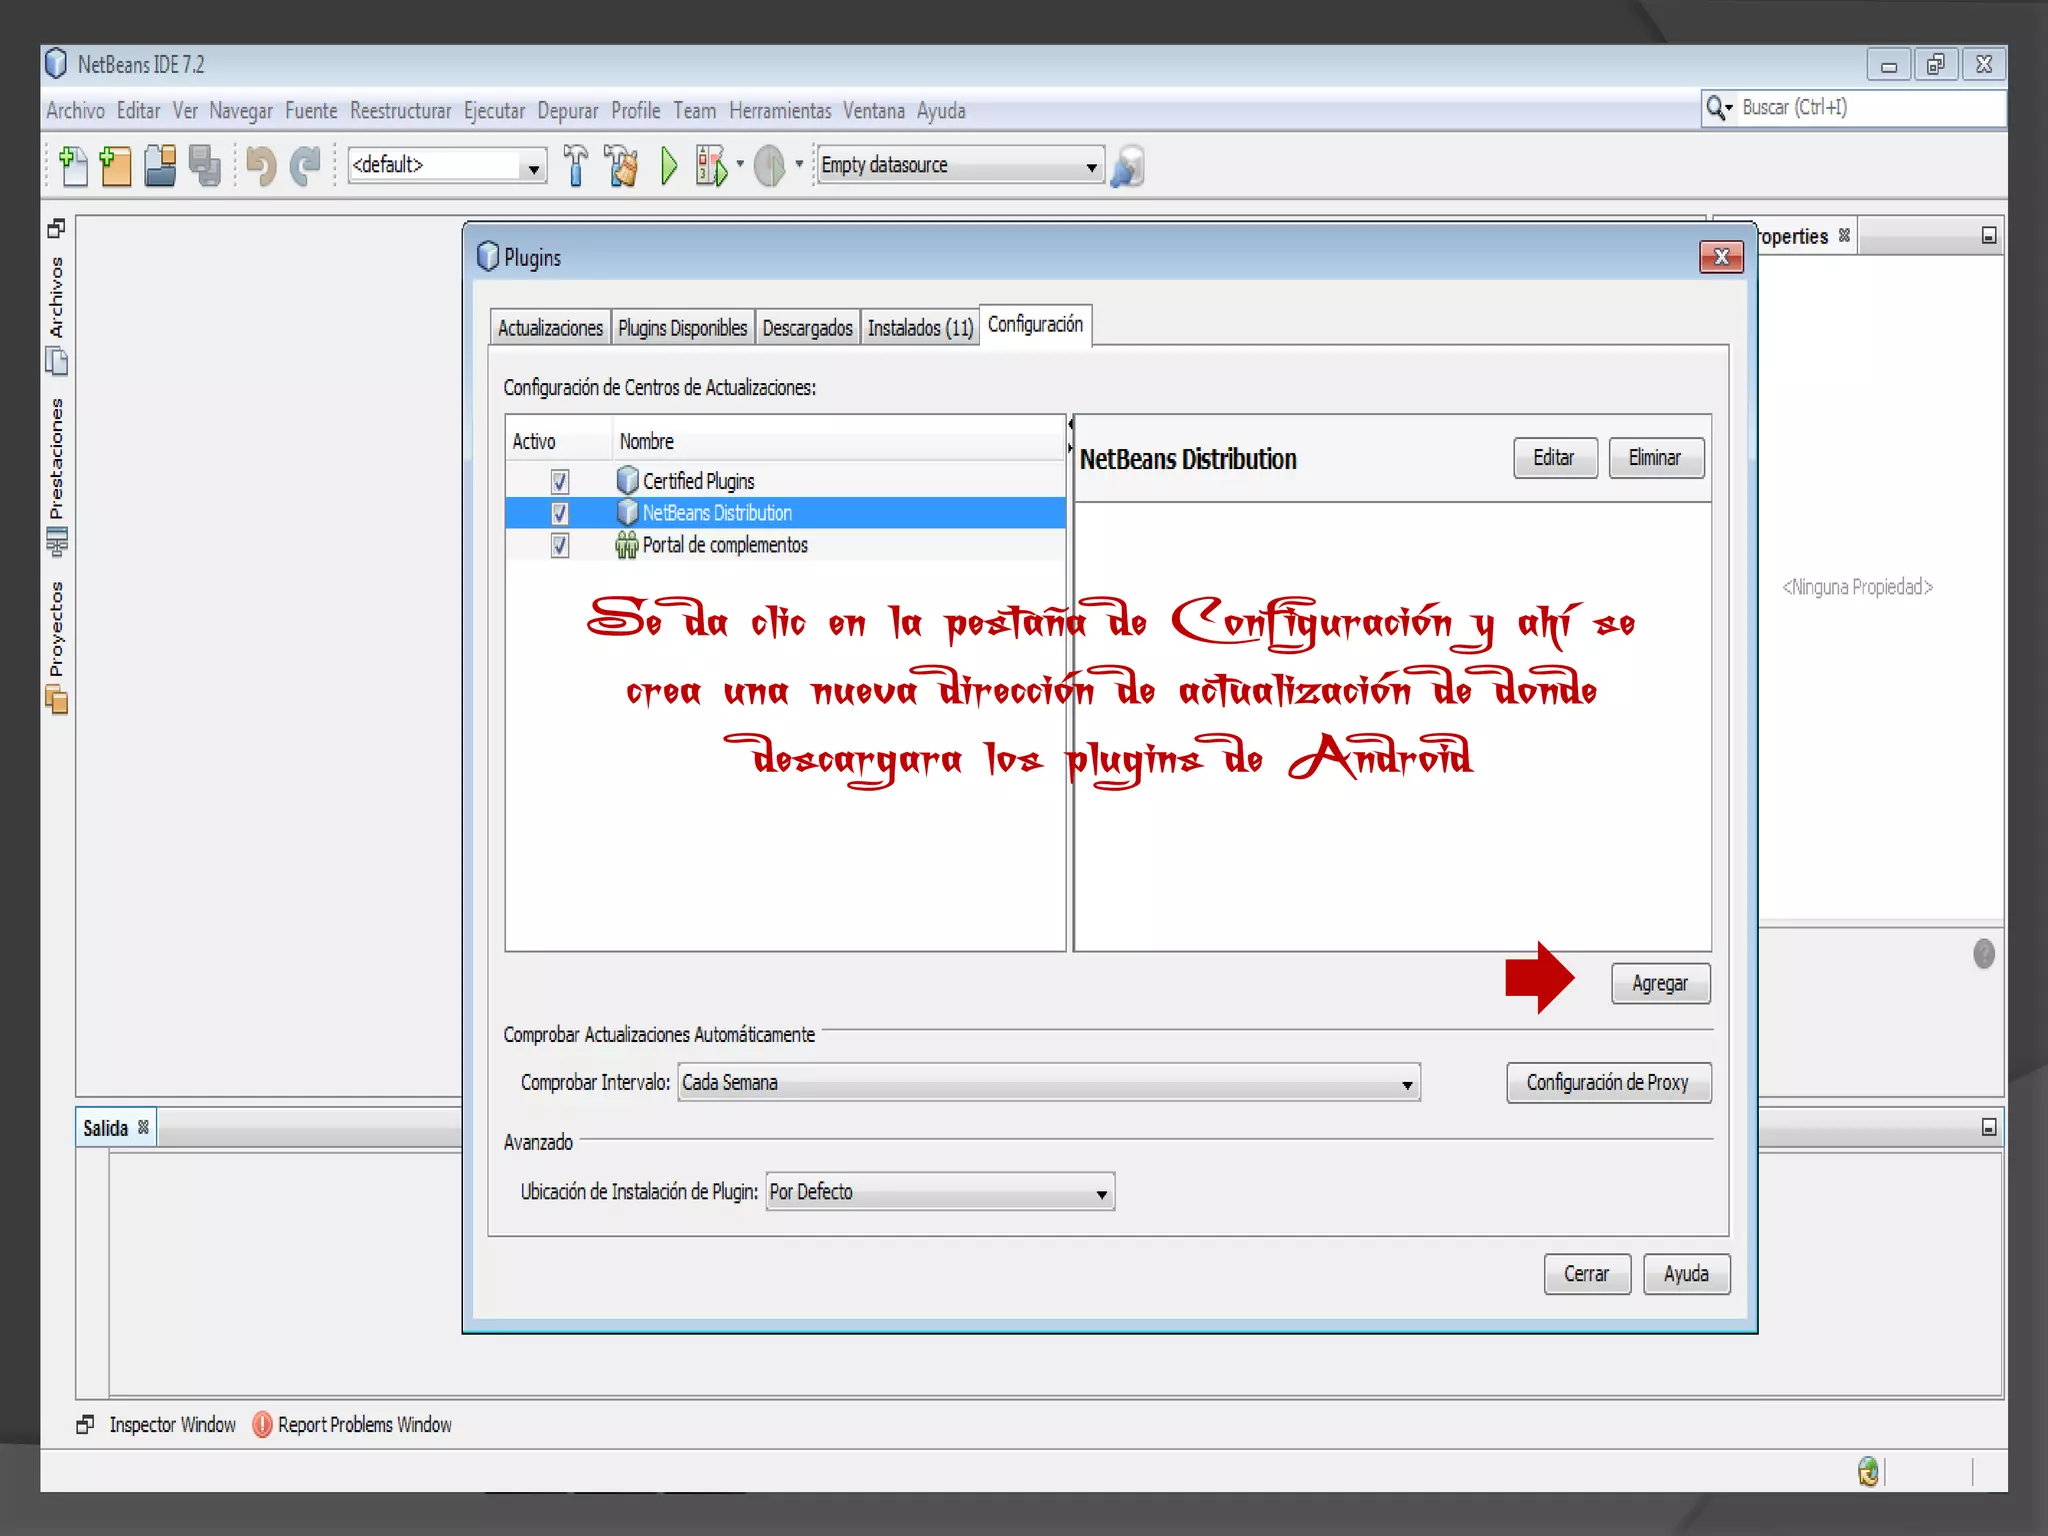This screenshot has height=1536, width=2048.
Task: Click the Build Project hammer icon
Action: [575, 166]
